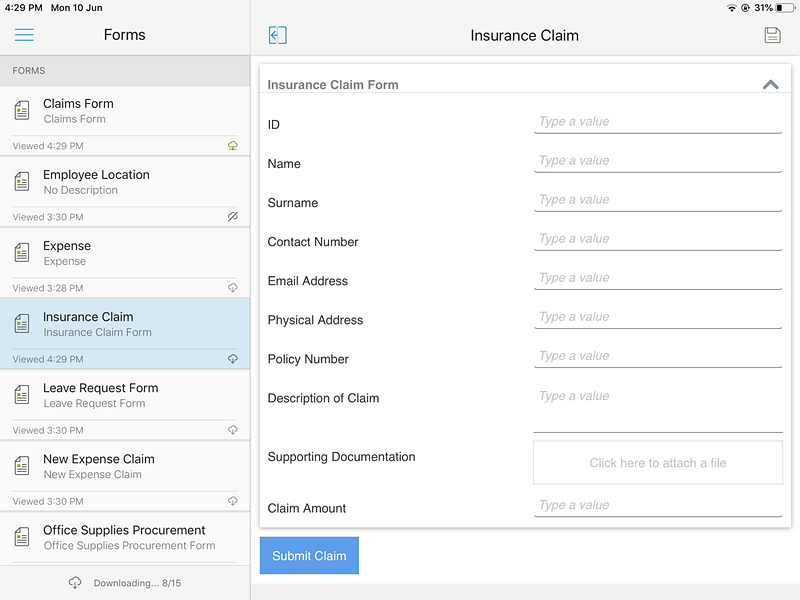Select Office Supplies Procurement form
This screenshot has height=600, width=800.
coord(125,538)
